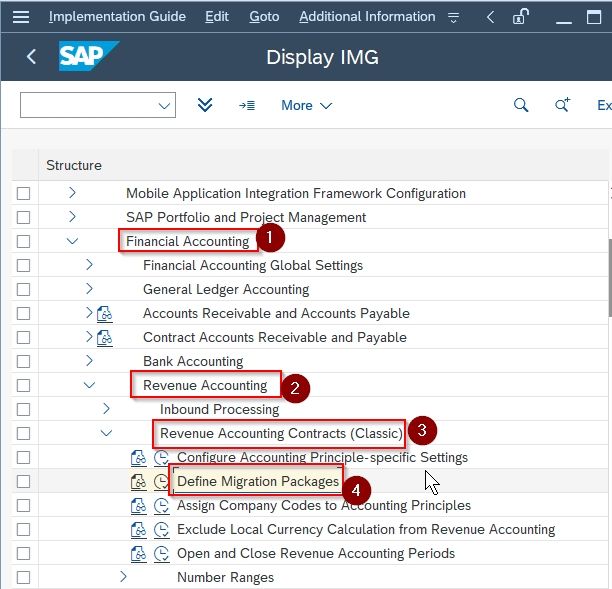Expand Contract Accounts Receivable and Payable node
The image size is (612, 589).
tap(89, 337)
